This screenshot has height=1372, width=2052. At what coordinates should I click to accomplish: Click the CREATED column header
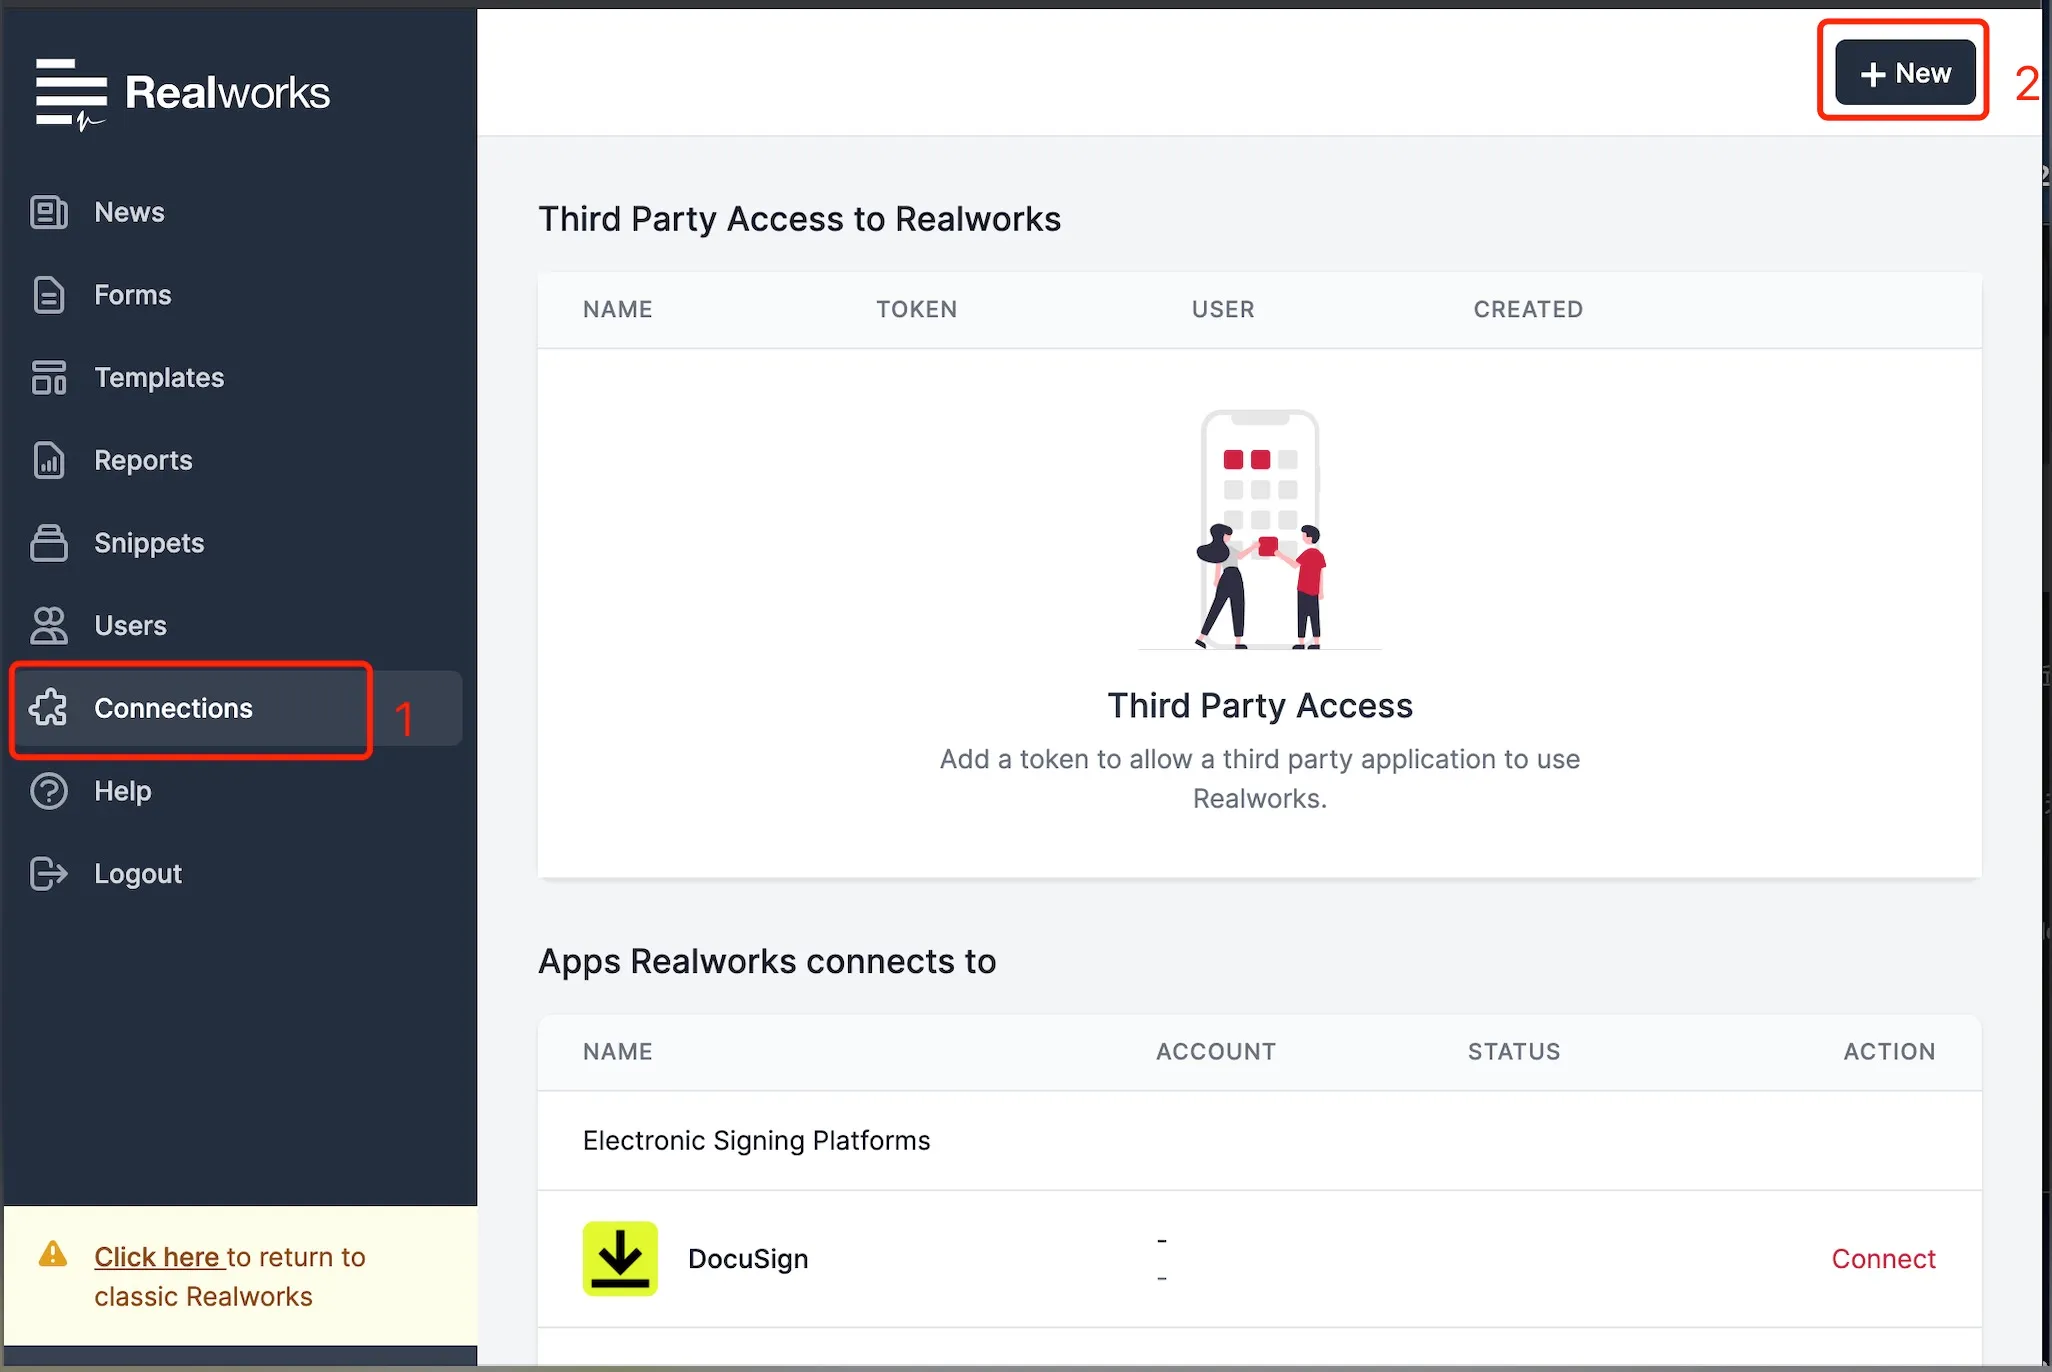click(x=1528, y=310)
